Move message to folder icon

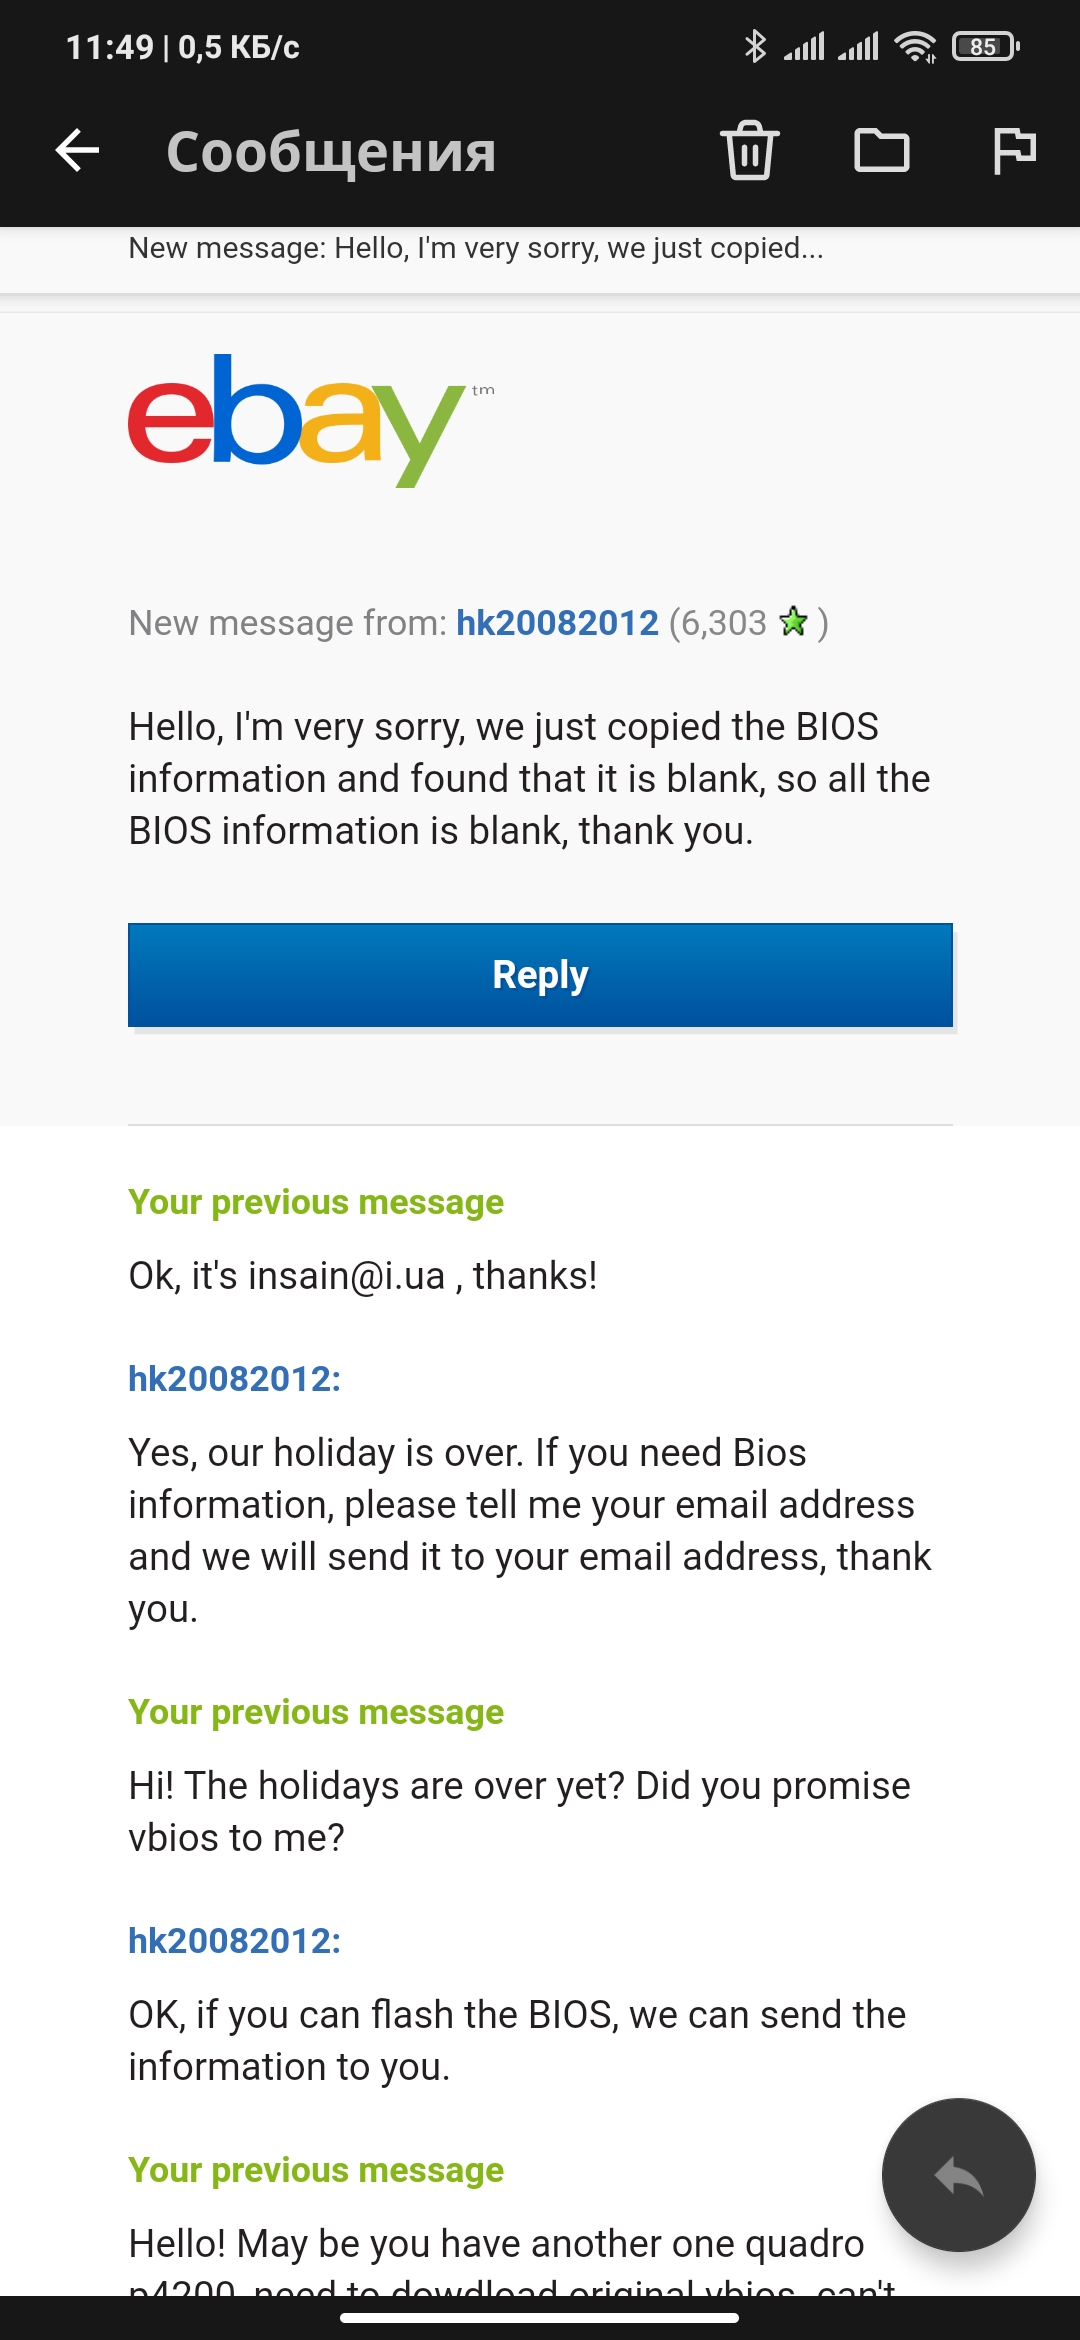coord(882,151)
